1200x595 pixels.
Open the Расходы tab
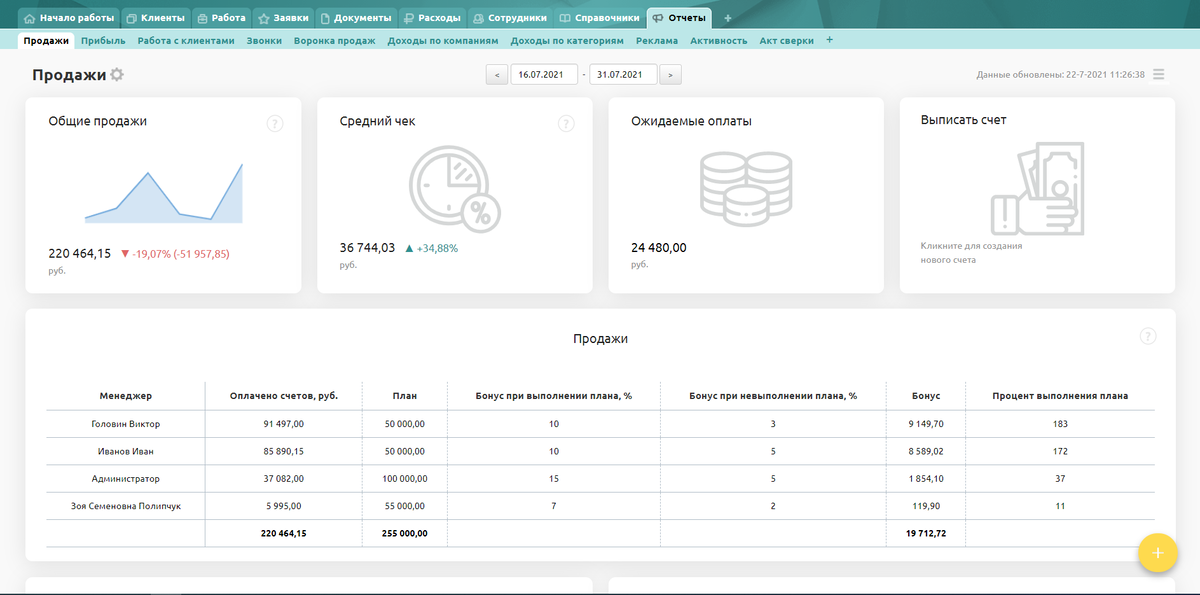coord(432,18)
